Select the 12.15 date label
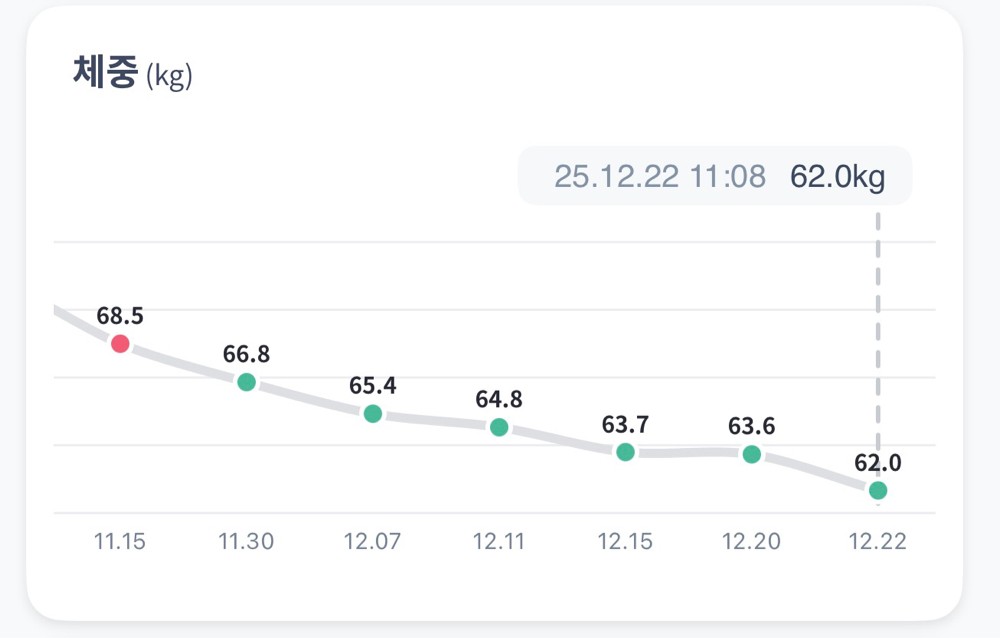 point(625,542)
